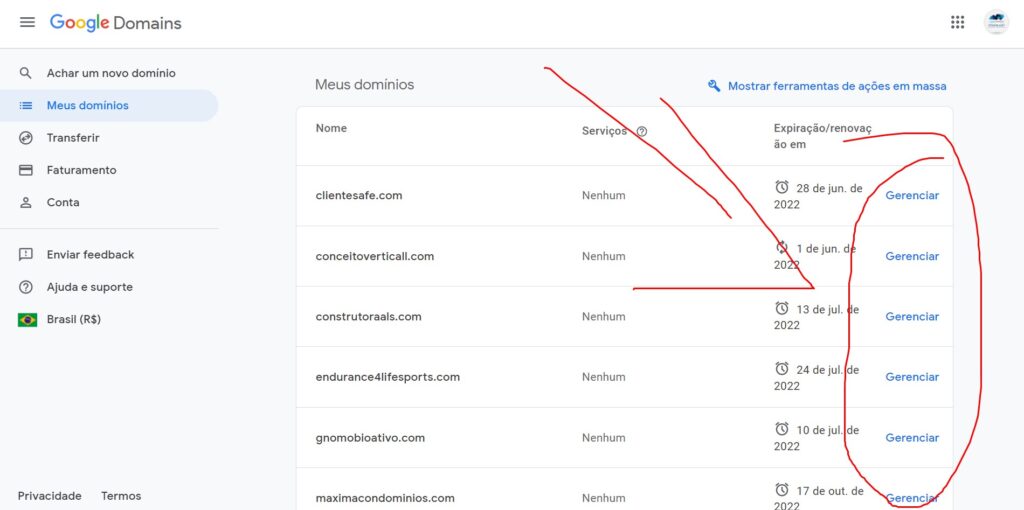The height and width of the screenshot is (510, 1024).
Task: Click Gerenciar for construtoraals.com
Action: [912, 316]
